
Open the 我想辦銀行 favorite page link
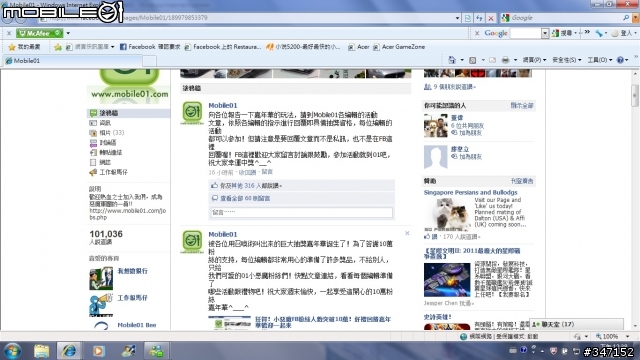pyautogui.click(x=132, y=271)
